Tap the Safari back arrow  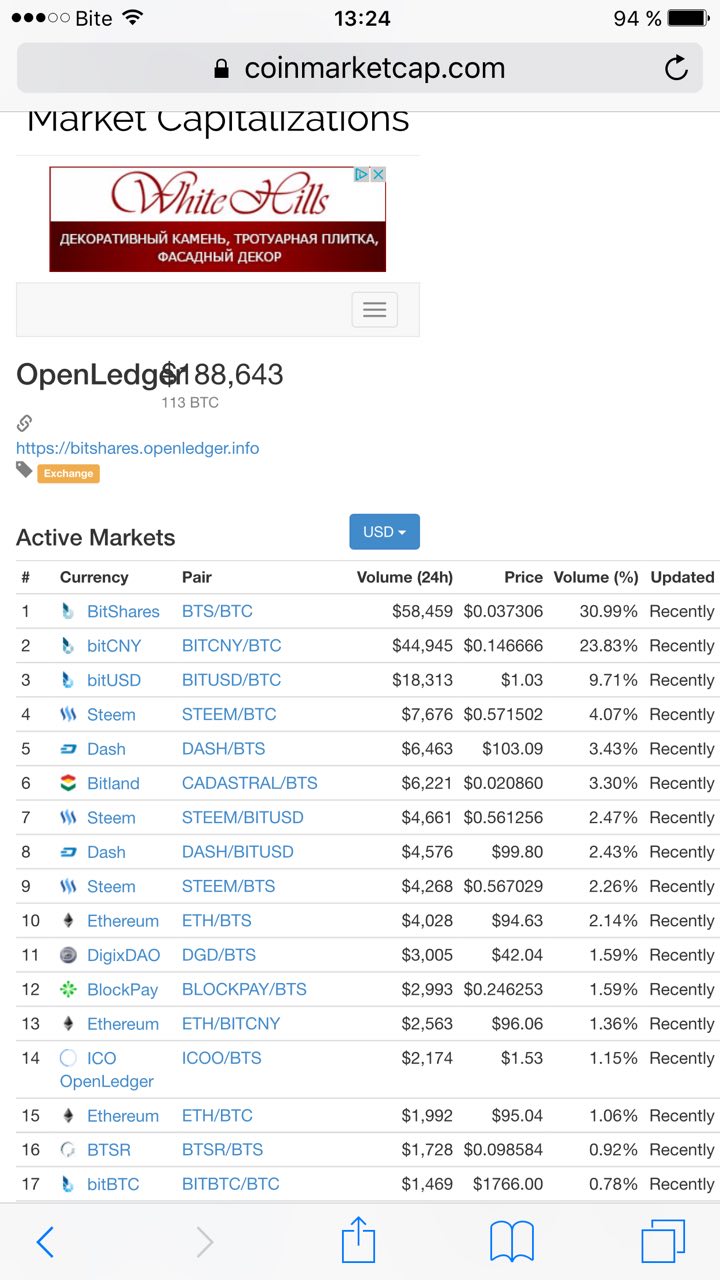pos(45,1242)
